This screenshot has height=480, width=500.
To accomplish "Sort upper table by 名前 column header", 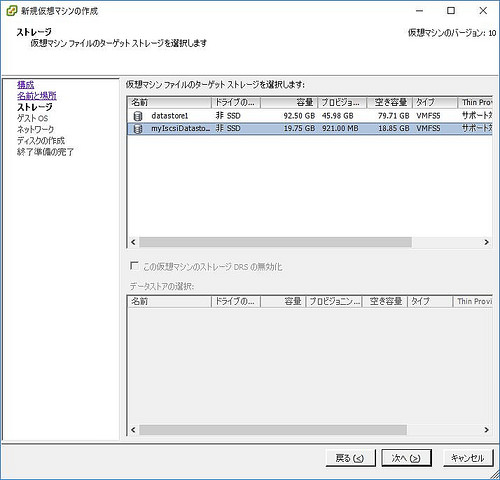I will [170, 102].
